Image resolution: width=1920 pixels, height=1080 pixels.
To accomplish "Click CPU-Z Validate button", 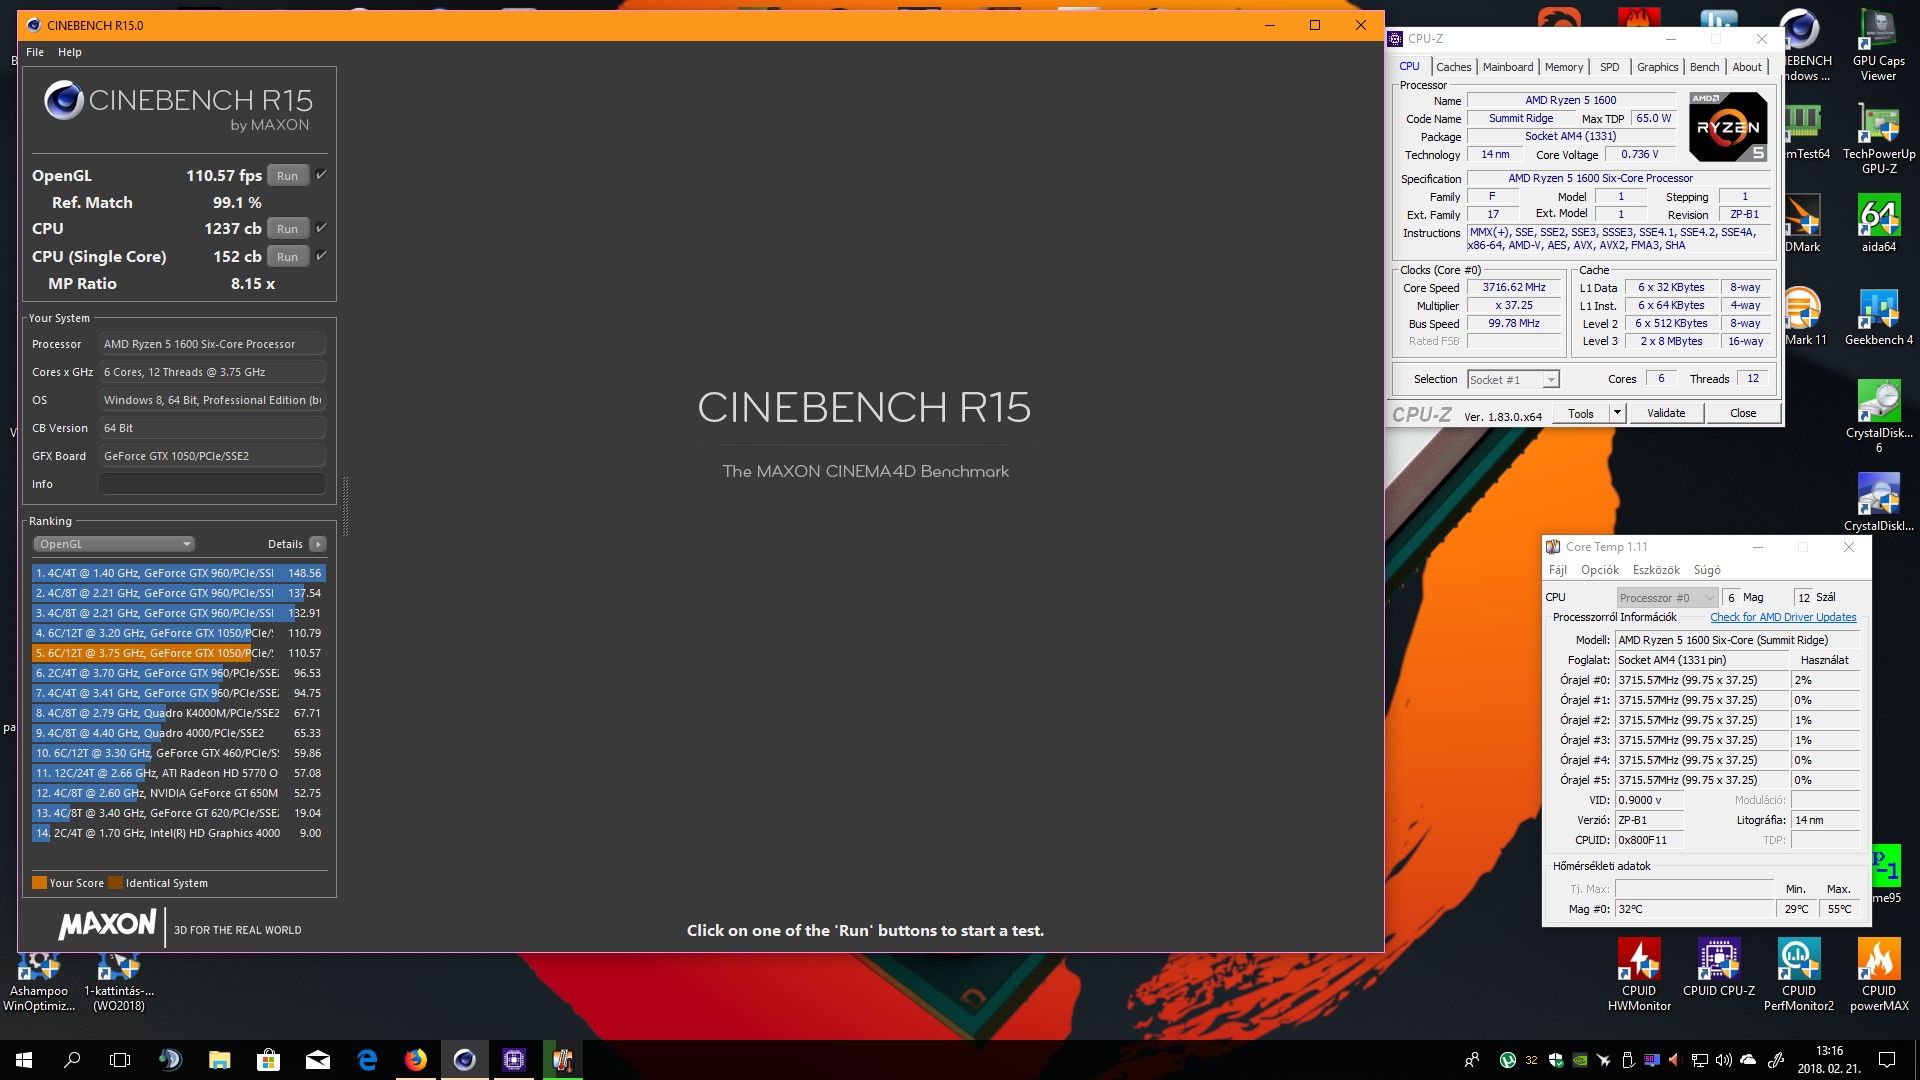I will 1666,413.
